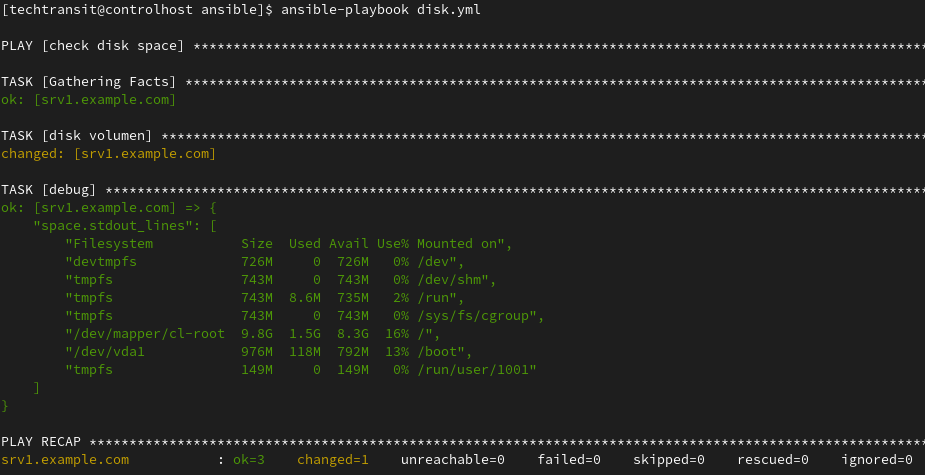The image size is (925, 475).
Task: Click the changed=1 recap value
Action: point(333,460)
